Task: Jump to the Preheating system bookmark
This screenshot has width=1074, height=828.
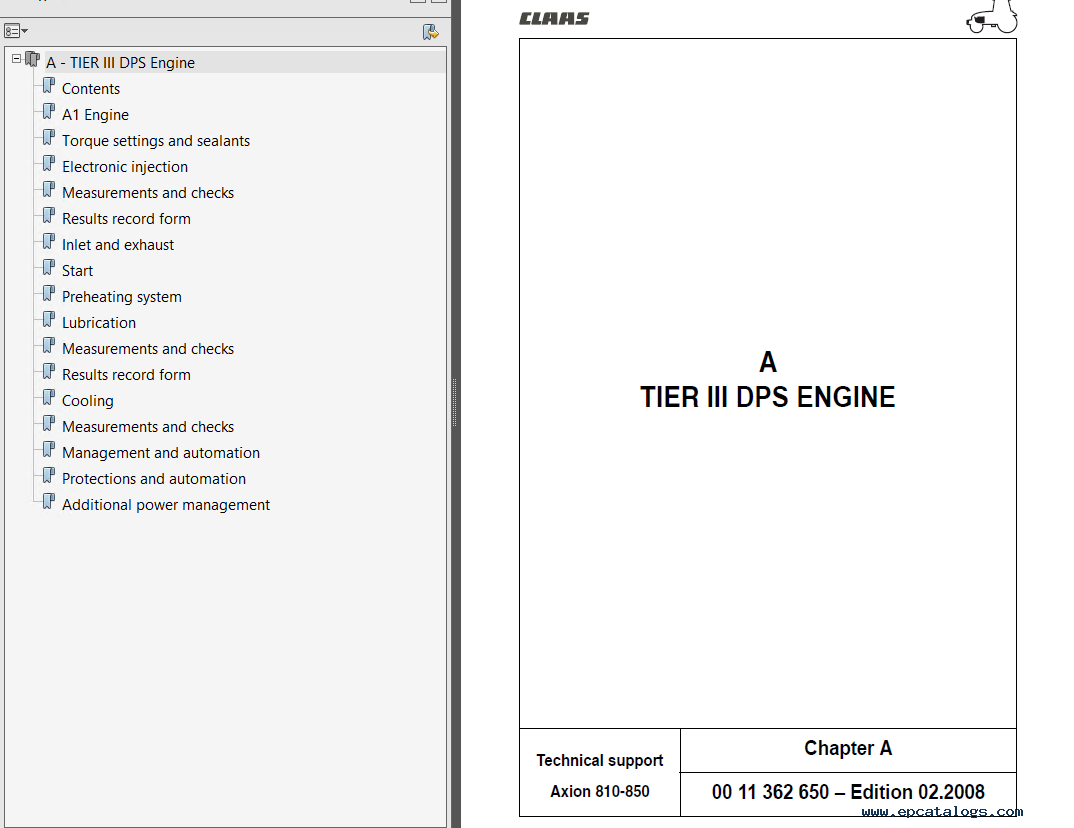Action: [x=122, y=297]
